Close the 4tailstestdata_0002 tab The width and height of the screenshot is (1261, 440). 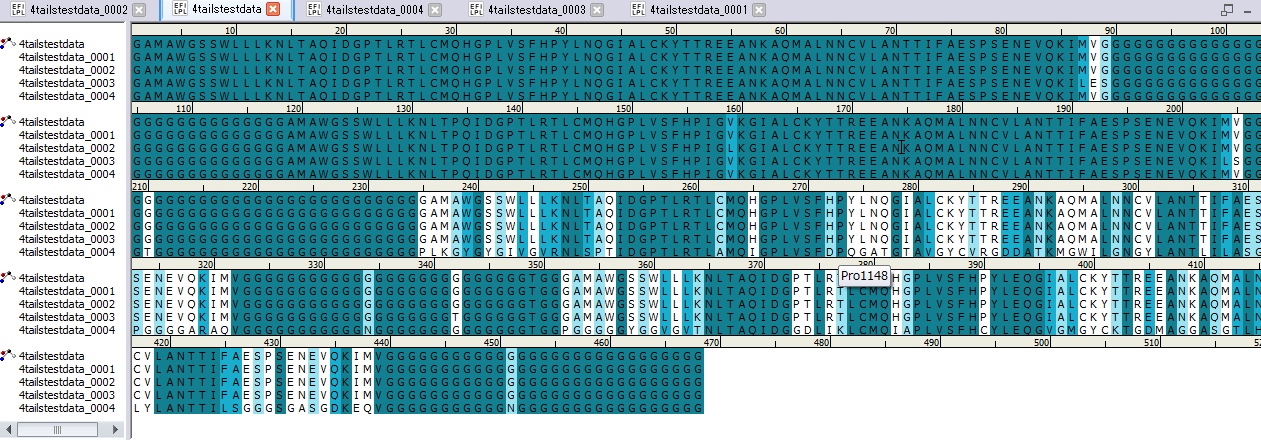[x=139, y=10]
